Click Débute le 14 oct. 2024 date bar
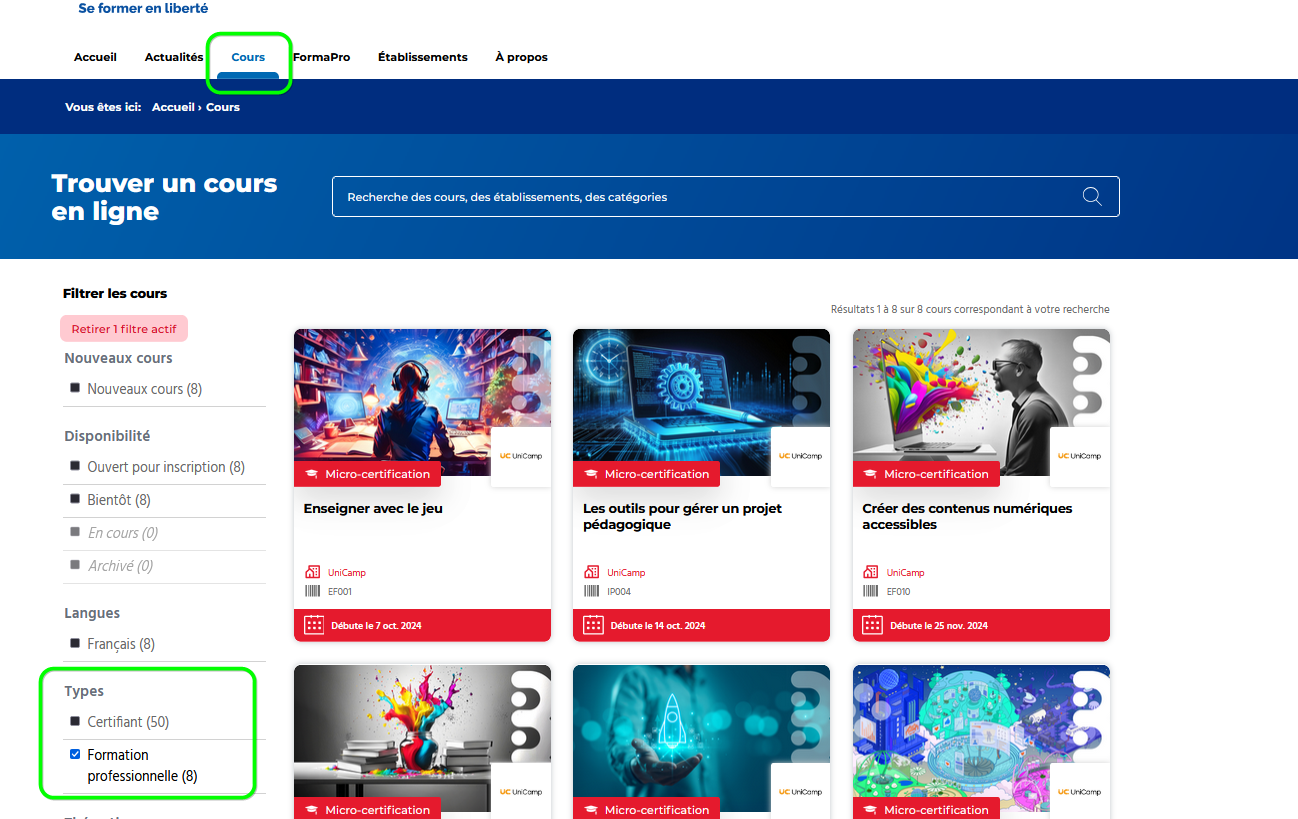This screenshot has height=819, width=1298. (701, 625)
